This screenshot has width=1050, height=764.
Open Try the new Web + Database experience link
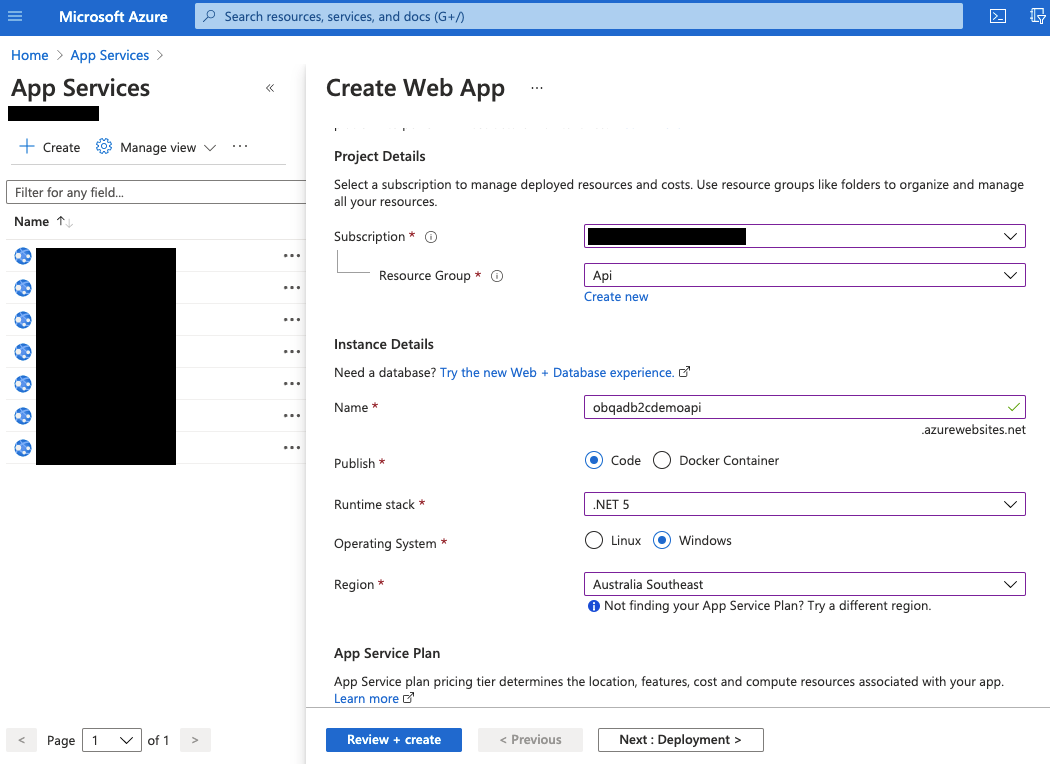click(557, 372)
